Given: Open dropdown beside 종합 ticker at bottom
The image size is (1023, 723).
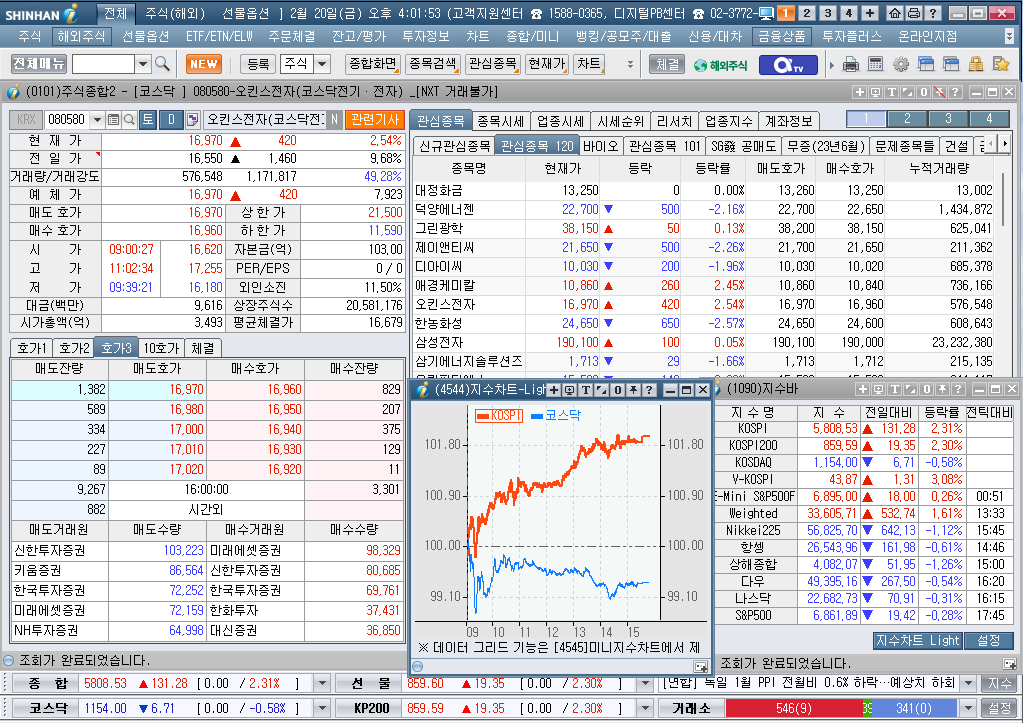Looking at the screenshot, I should click(322, 683).
